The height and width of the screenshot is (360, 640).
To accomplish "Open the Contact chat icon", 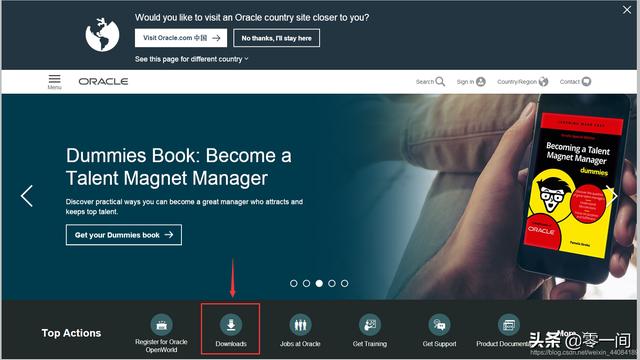I will click(586, 82).
